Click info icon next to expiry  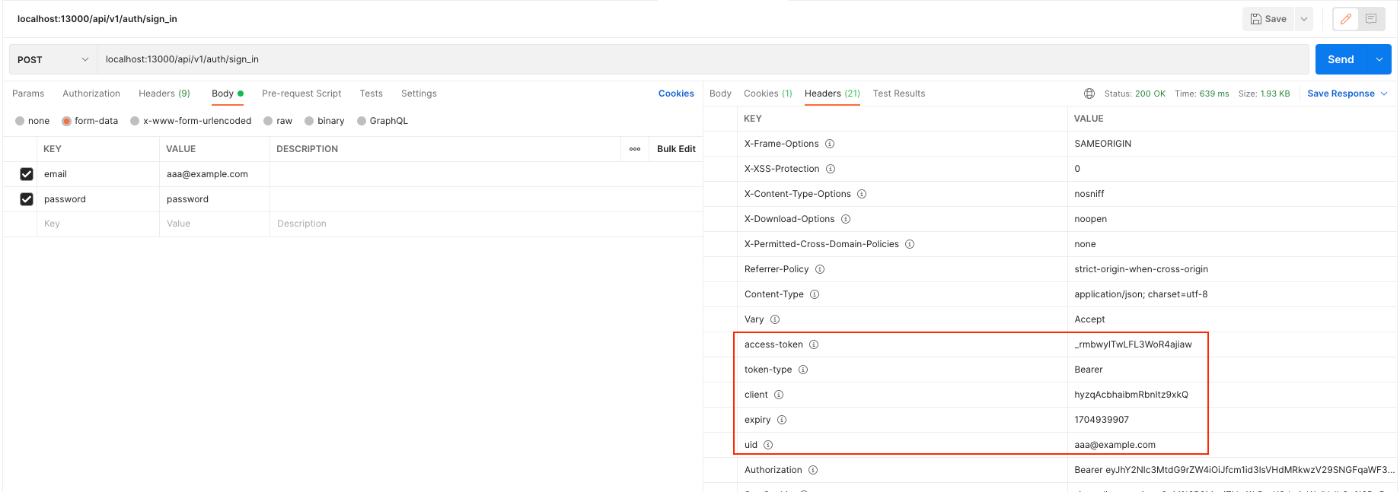782,420
